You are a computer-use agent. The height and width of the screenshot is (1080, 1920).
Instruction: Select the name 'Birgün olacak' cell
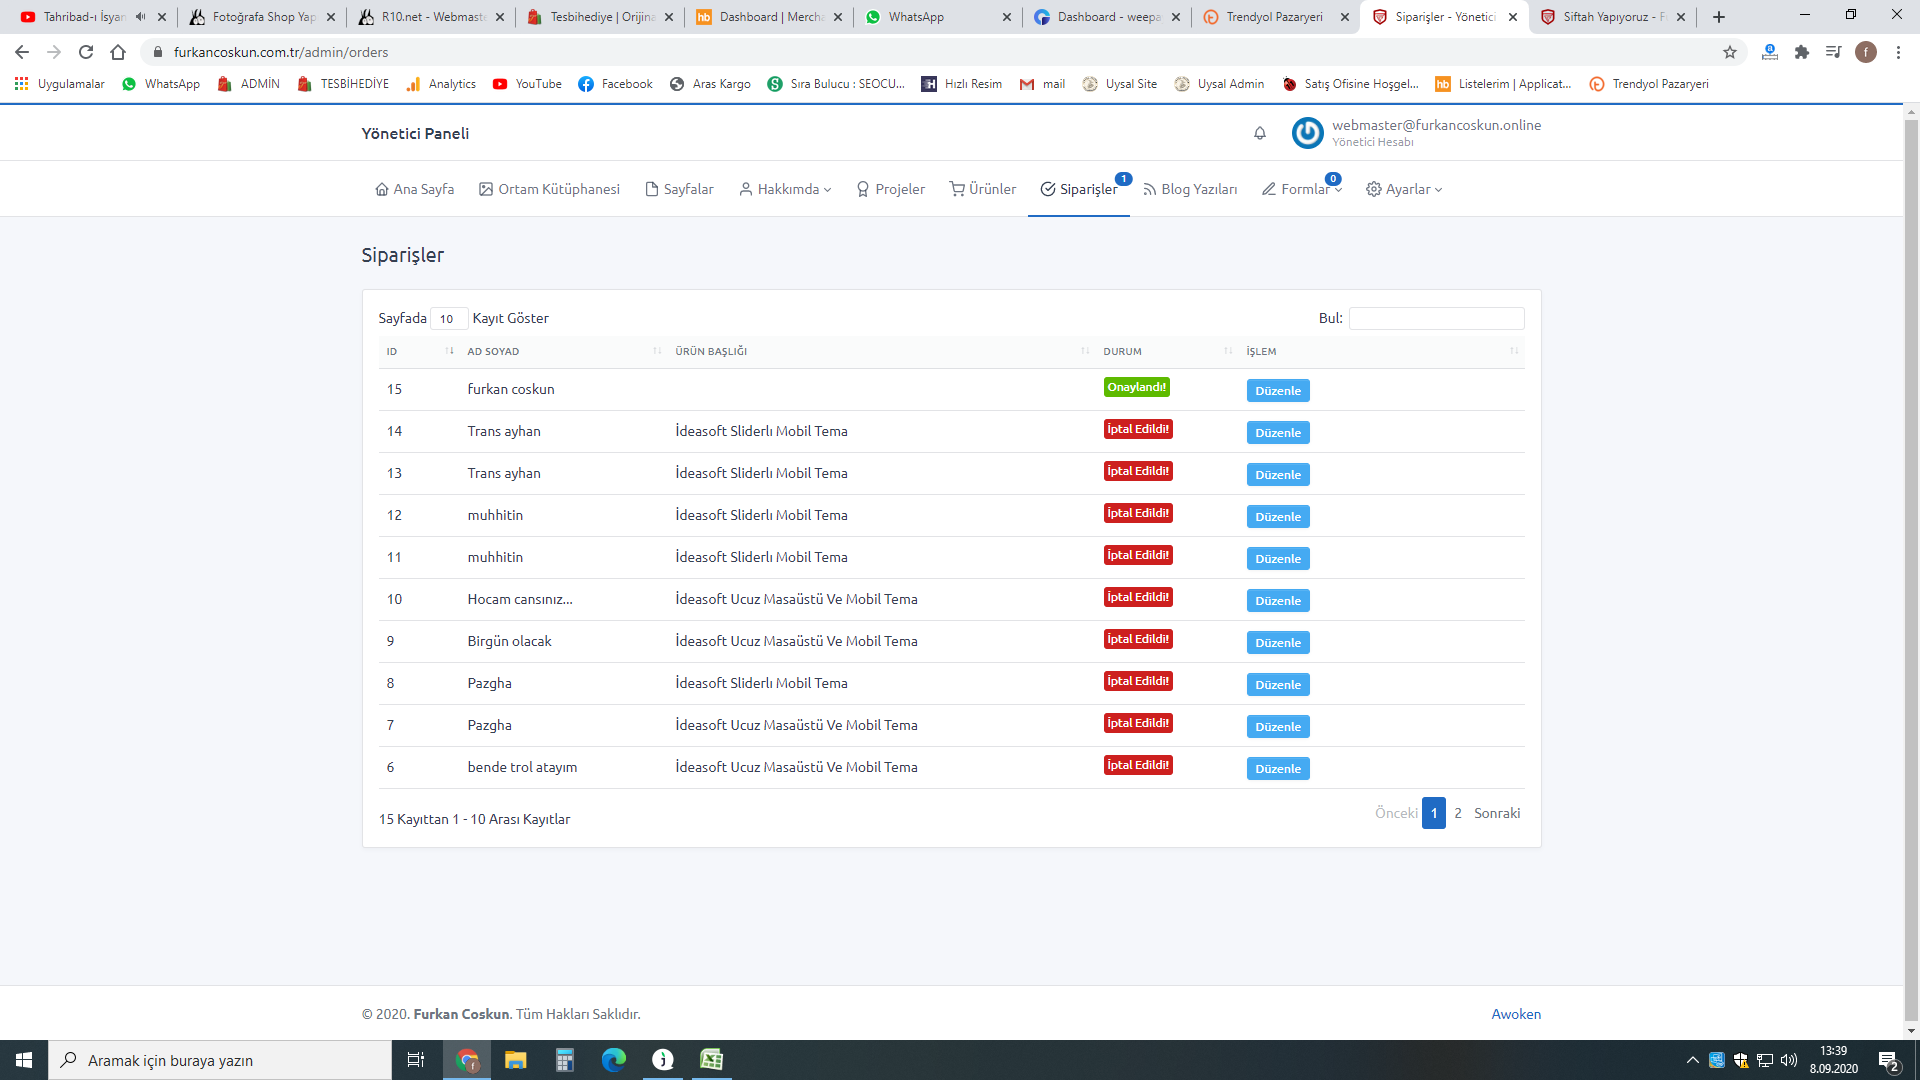(x=509, y=641)
